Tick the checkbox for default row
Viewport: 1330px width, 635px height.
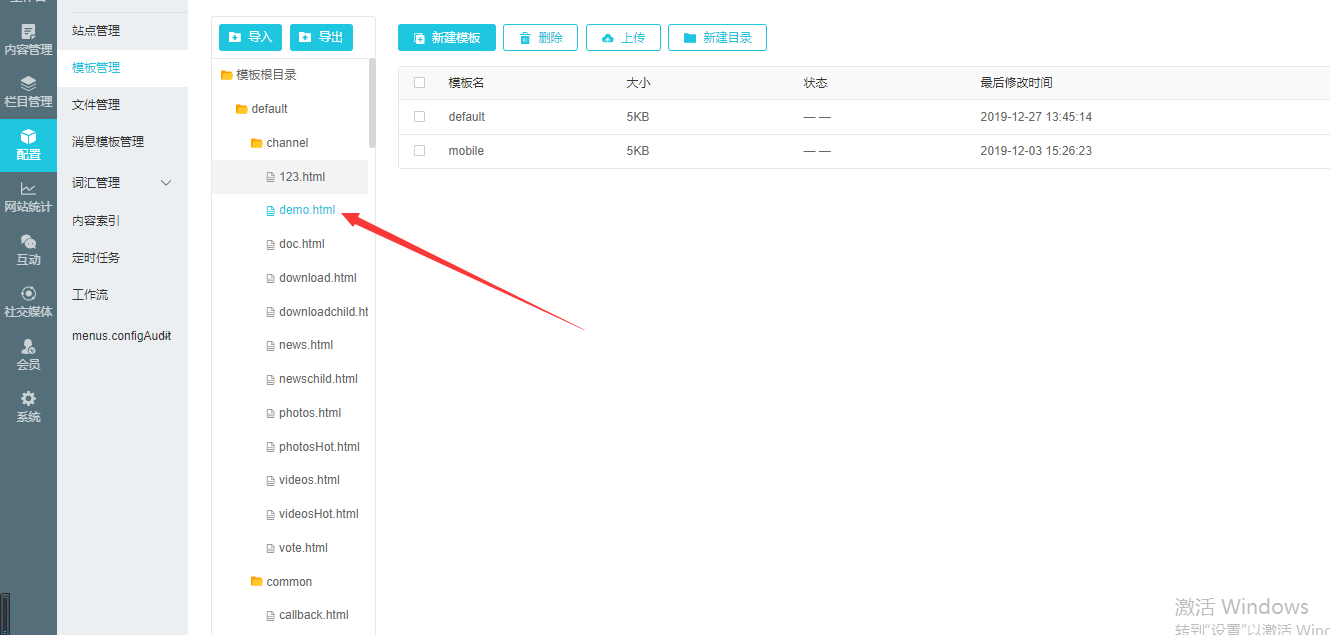[419, 117]
